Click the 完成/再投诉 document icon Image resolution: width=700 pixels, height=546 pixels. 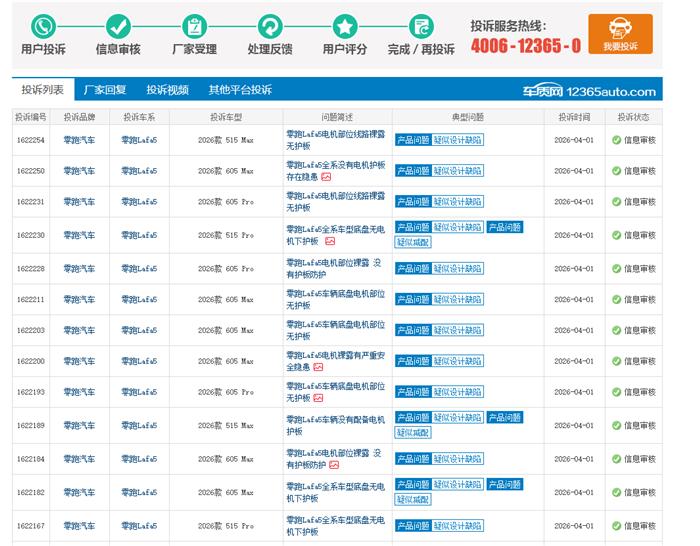coord(421,26)
